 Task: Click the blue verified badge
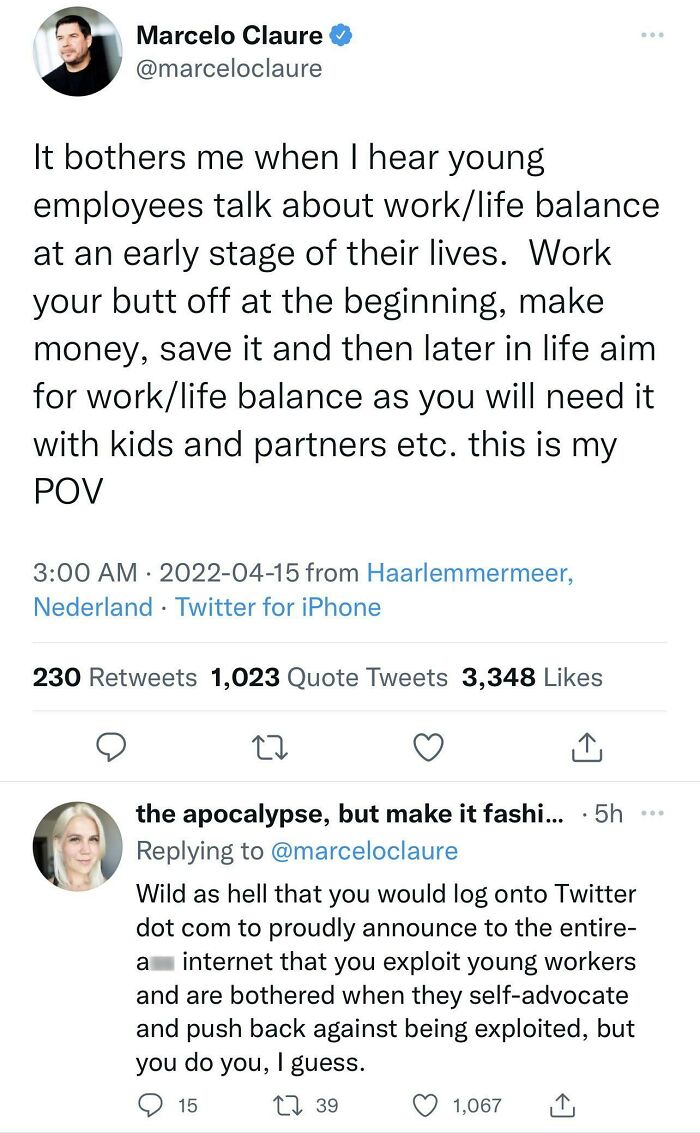[x=342, y=36]
